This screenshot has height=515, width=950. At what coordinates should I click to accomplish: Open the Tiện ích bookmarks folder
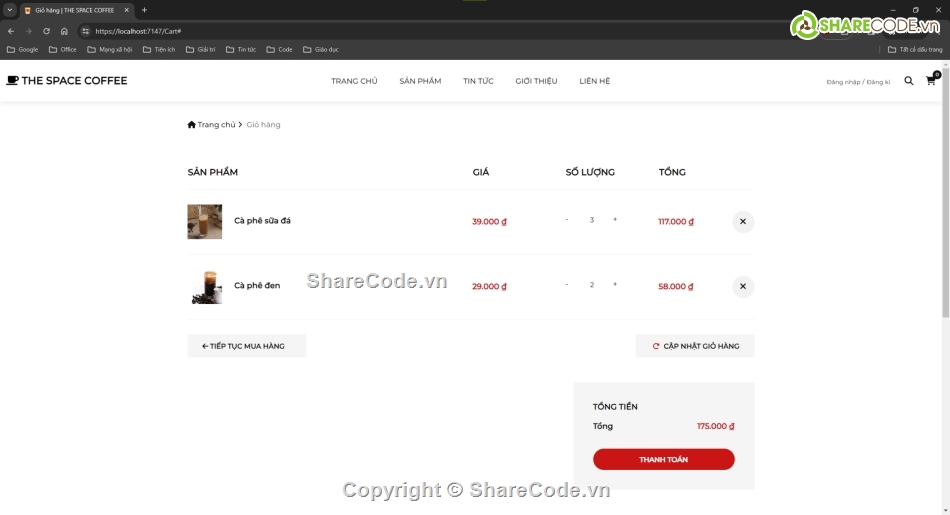pyautogui.click(x=159, y=49)
